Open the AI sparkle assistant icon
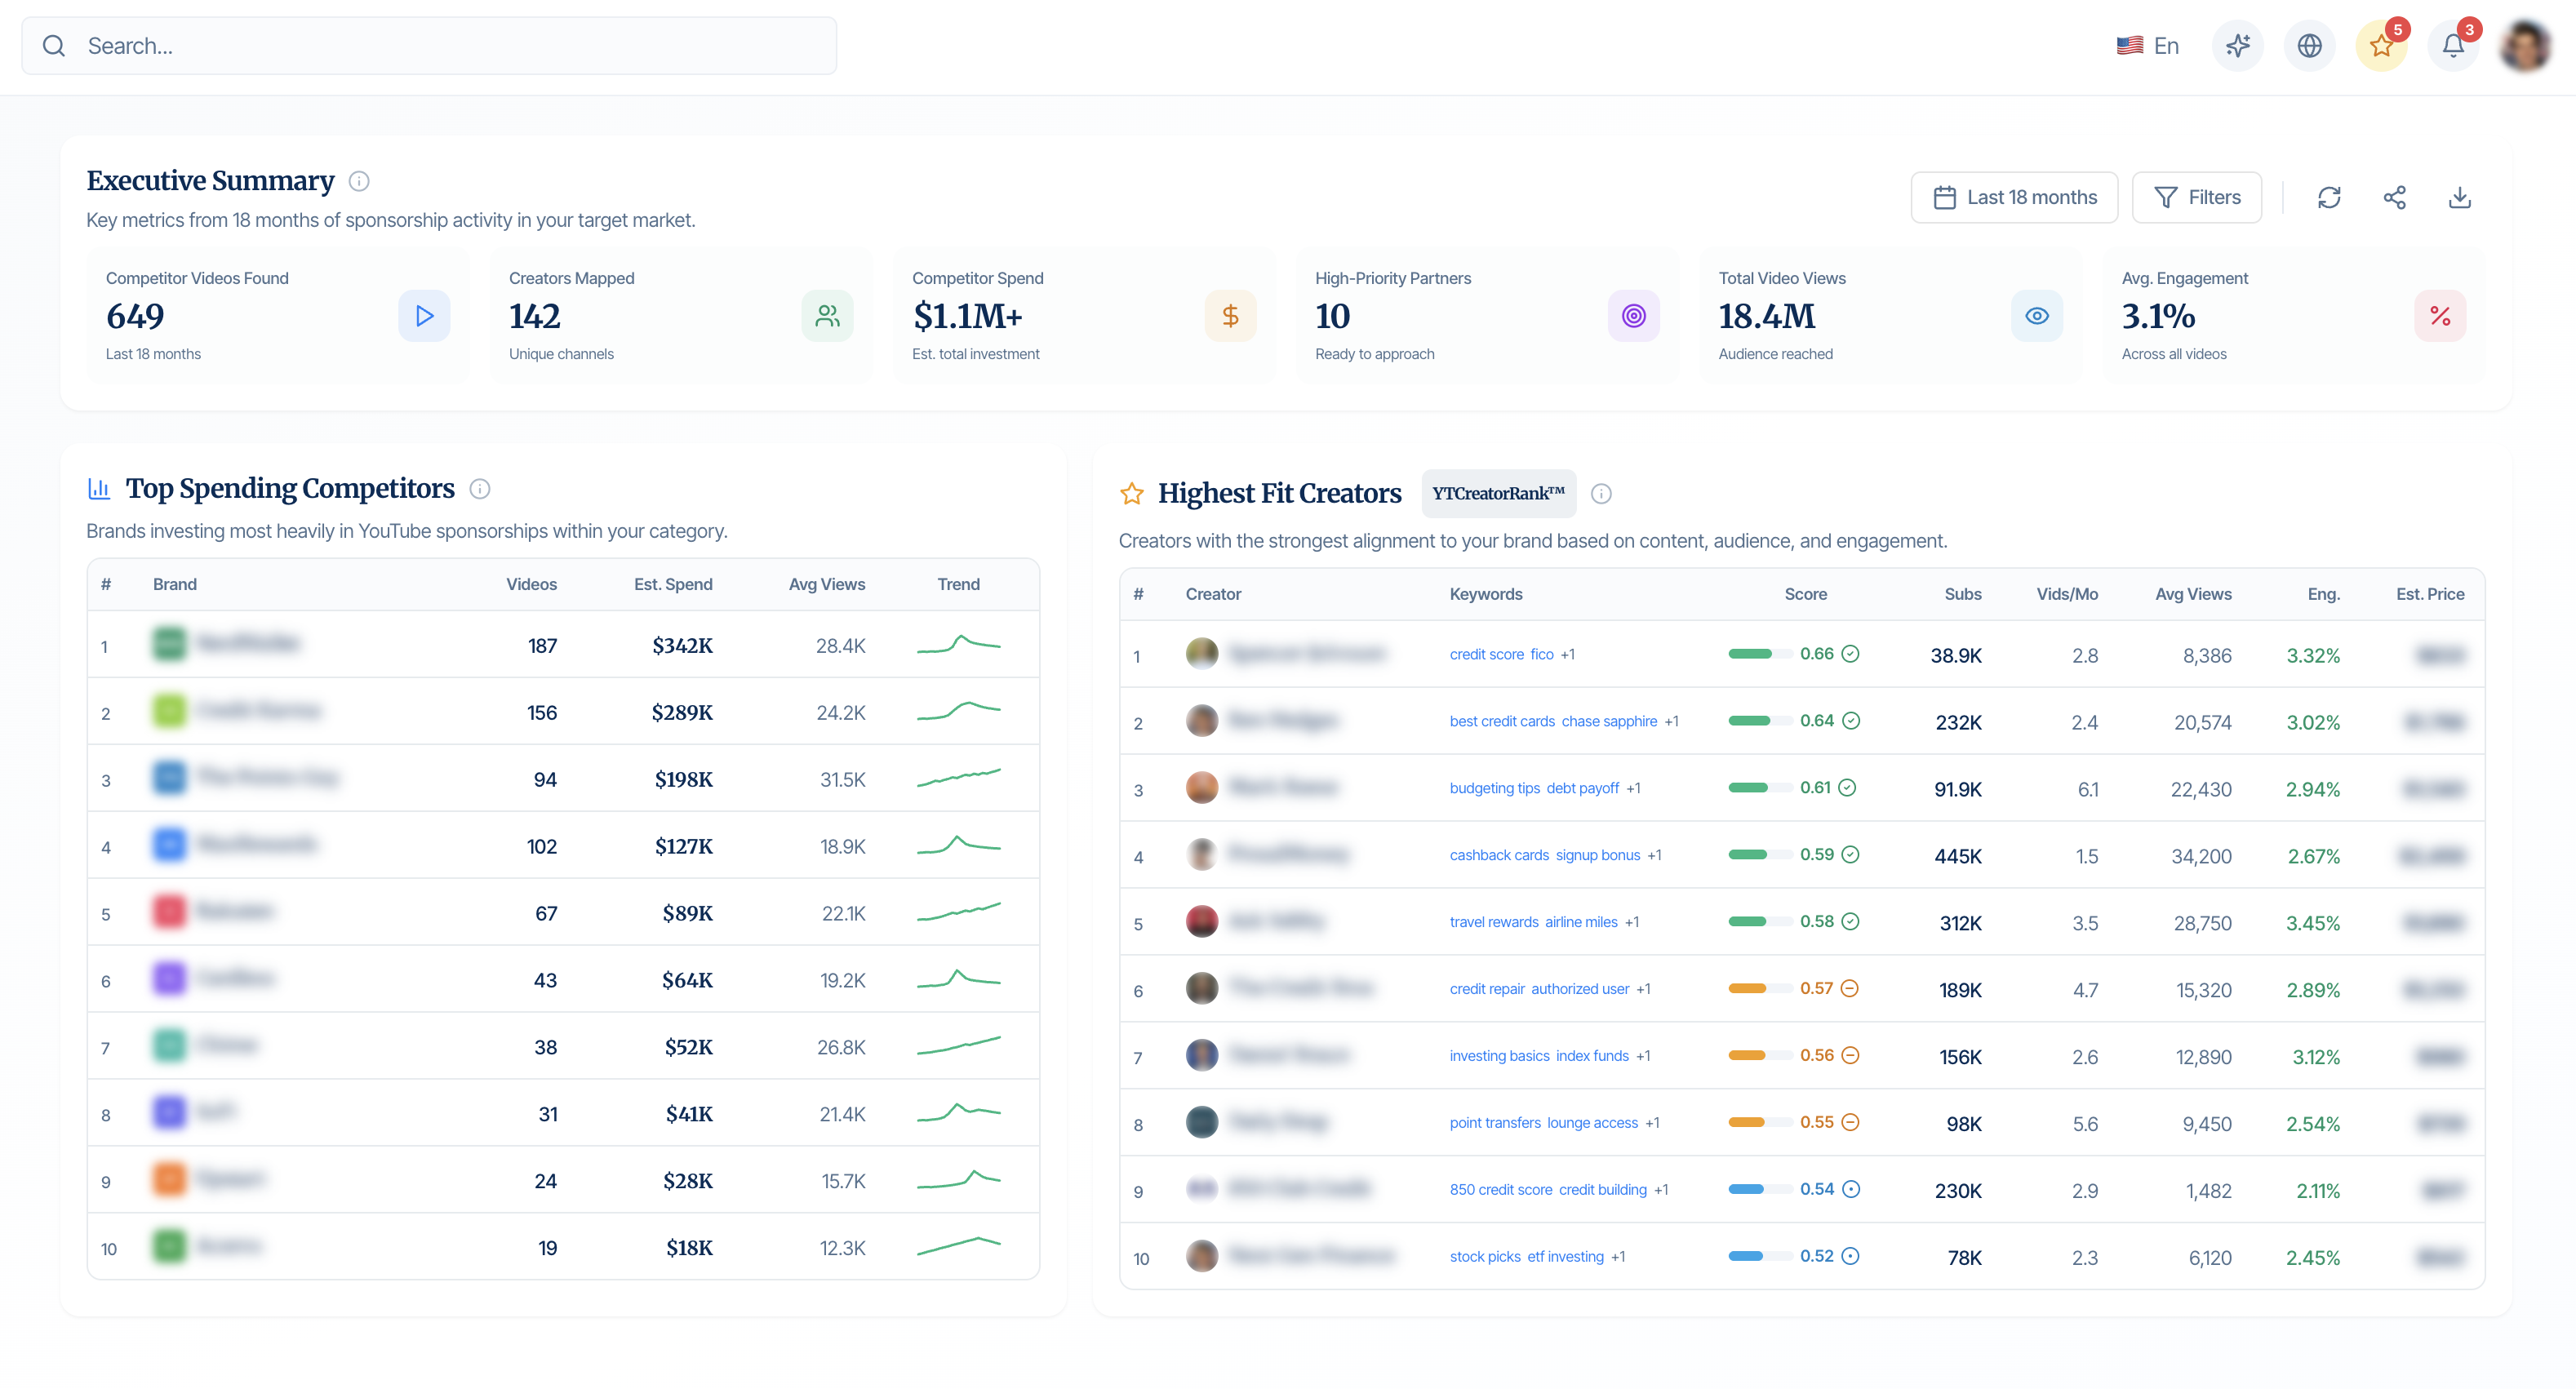The image size is (2576, 1389). pos(2237,46)
